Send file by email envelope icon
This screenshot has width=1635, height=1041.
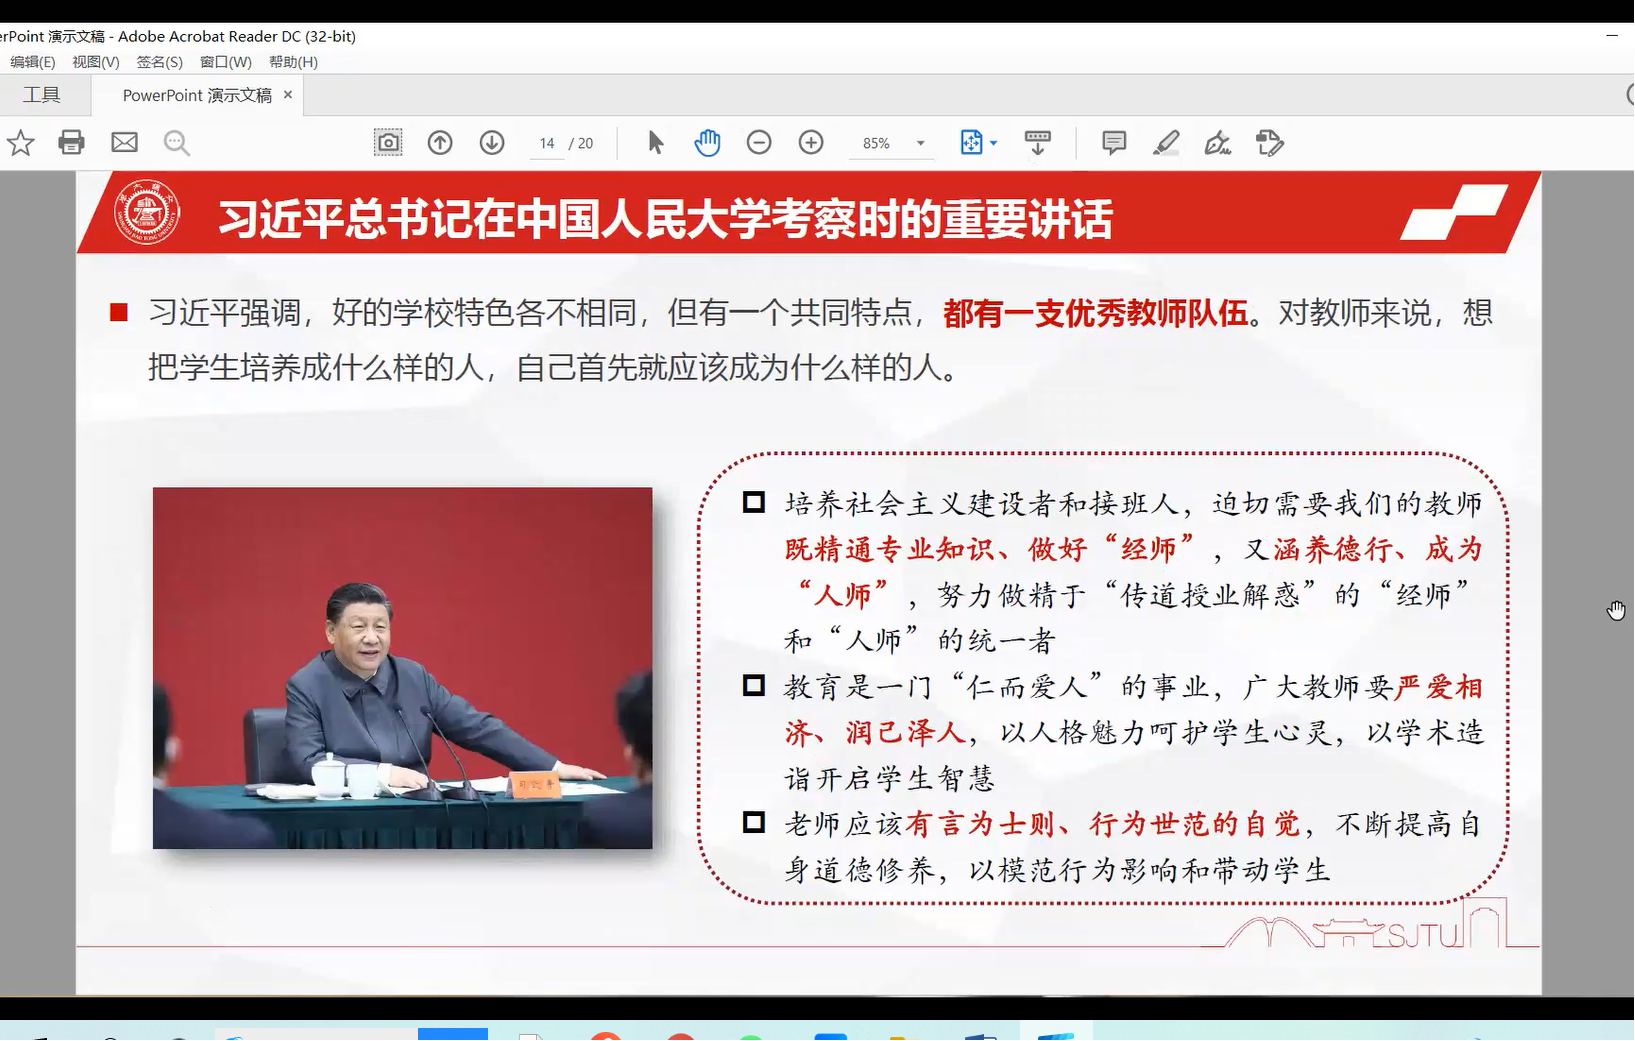tap(125, 143)
